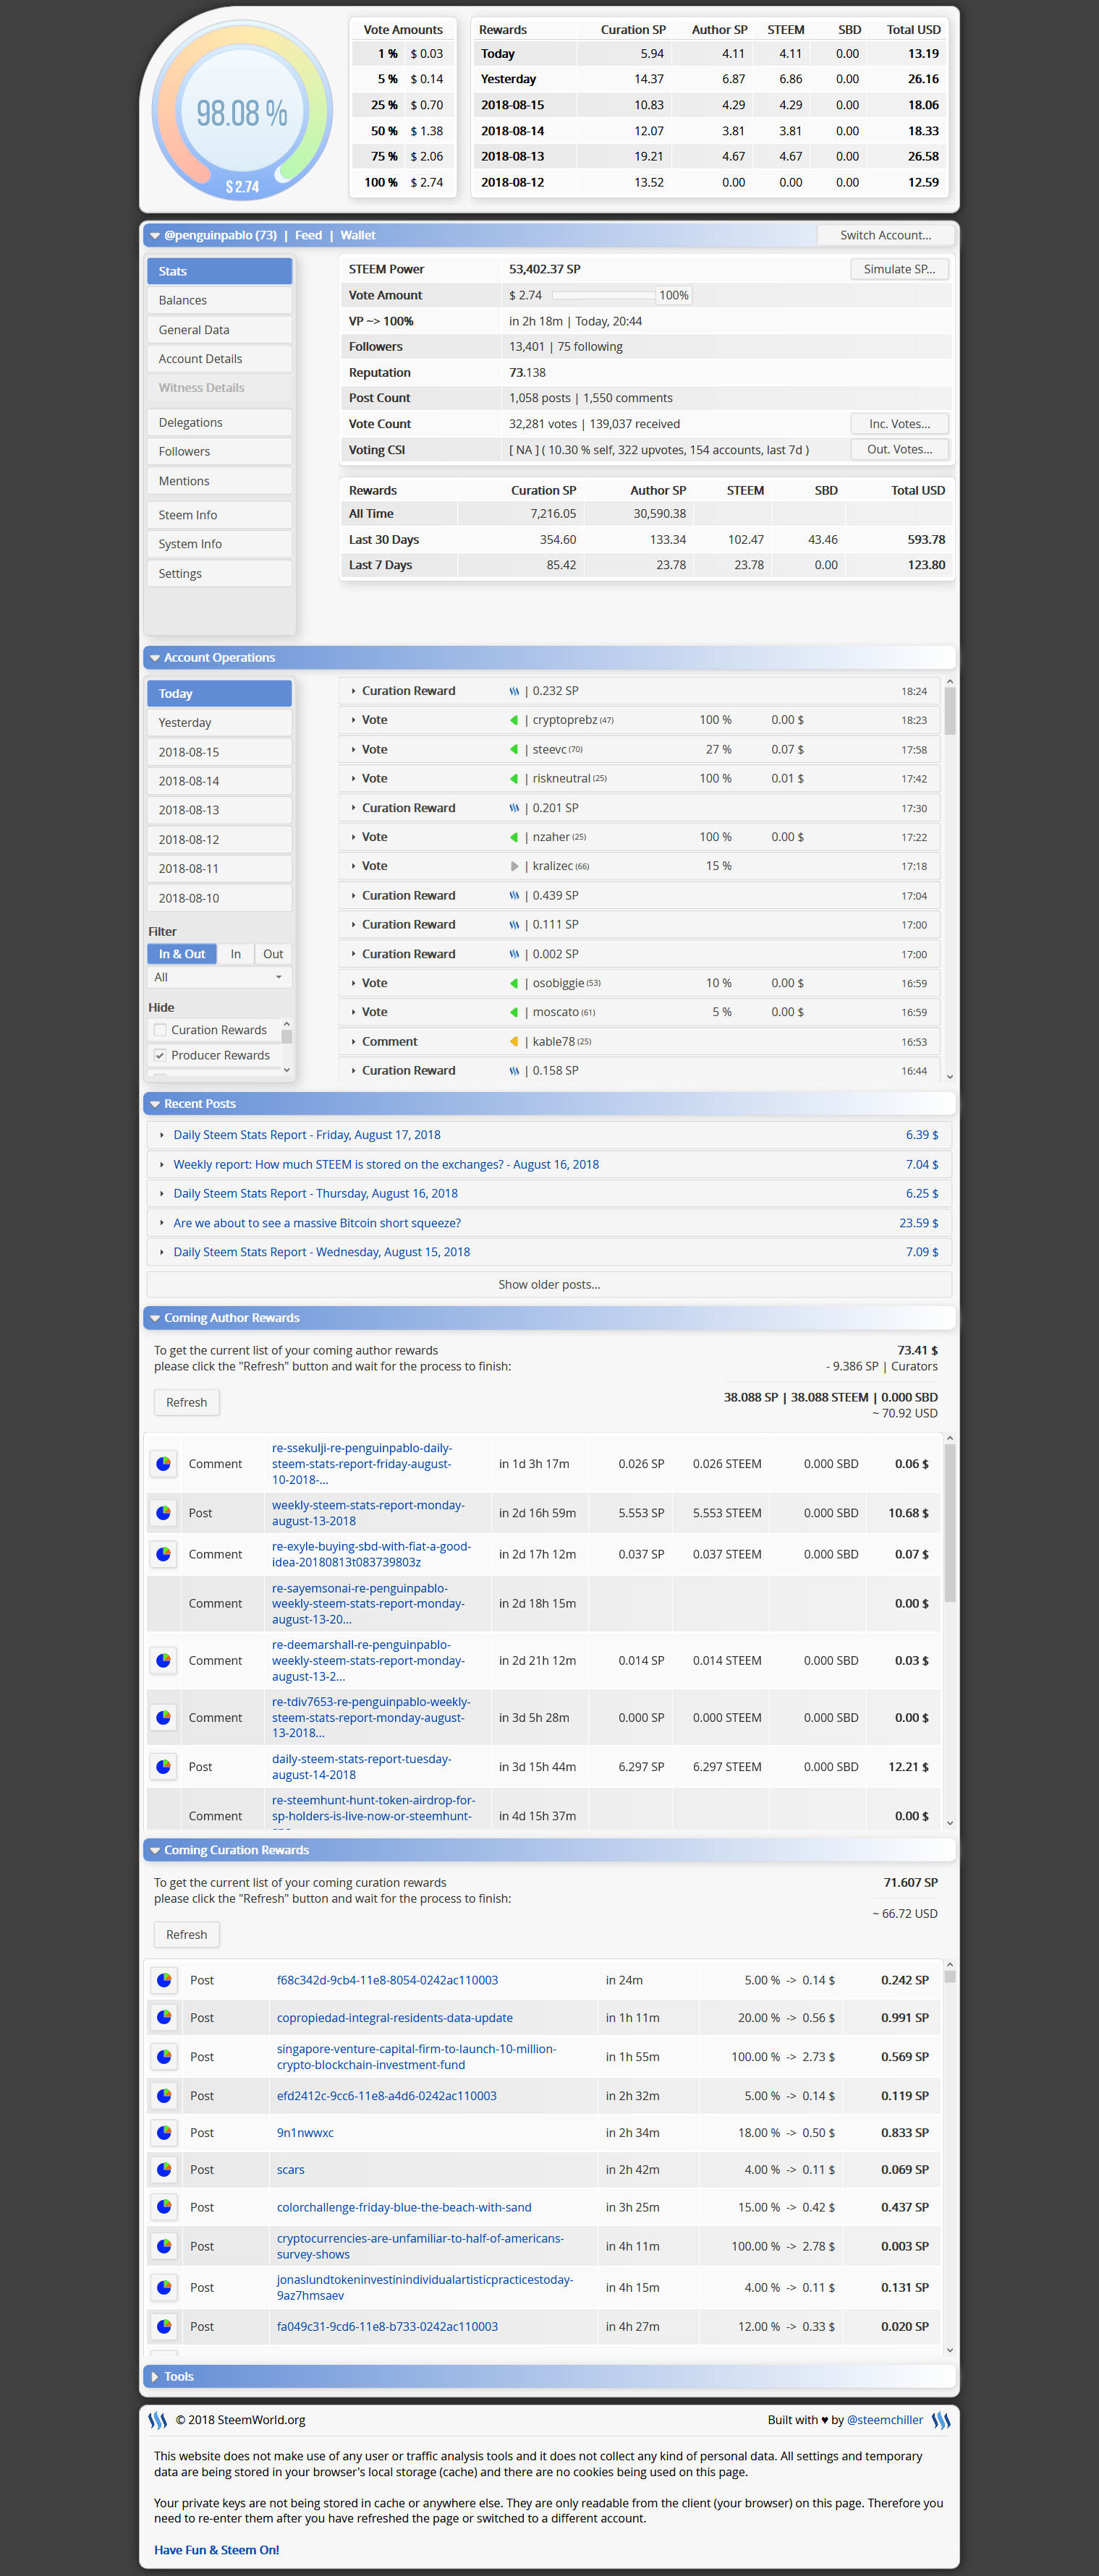1099x2576 pixels.
Task: Click Steem logo next to @steemchiller
Action: pyautogui.click(x=941, y=2420)
